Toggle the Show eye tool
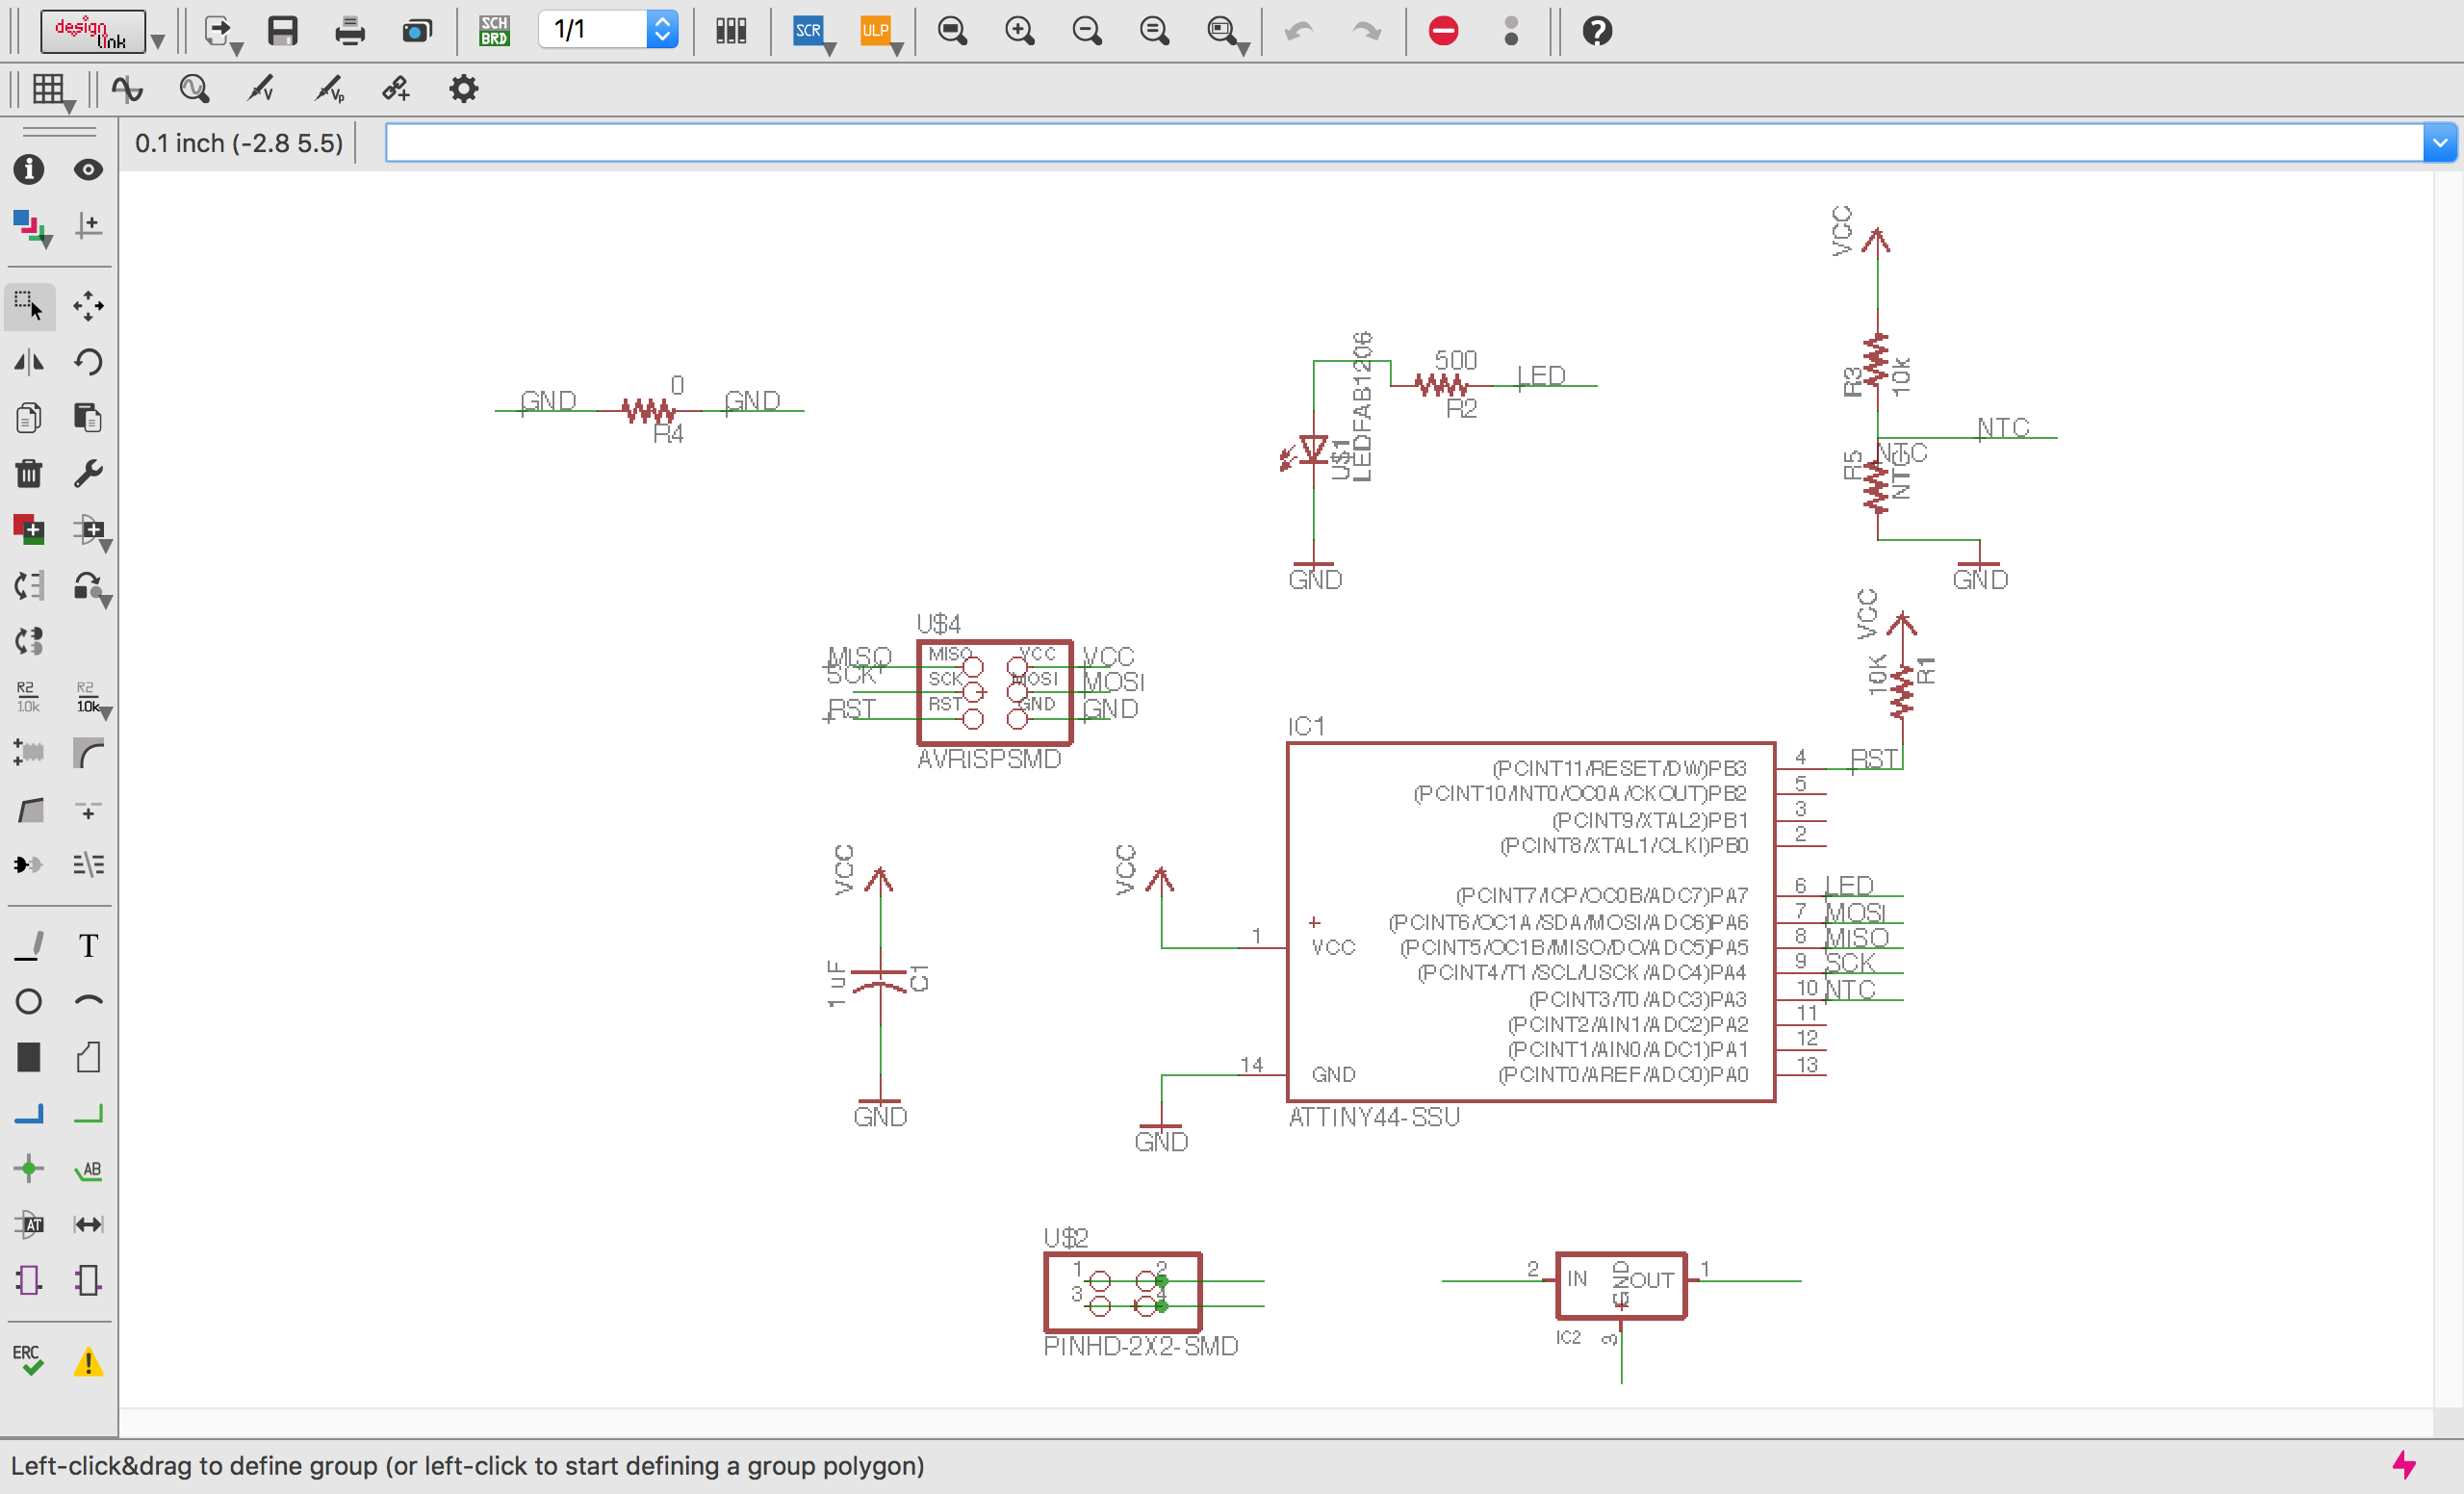Viewport: 2464px width, 1494px height. 88,170
